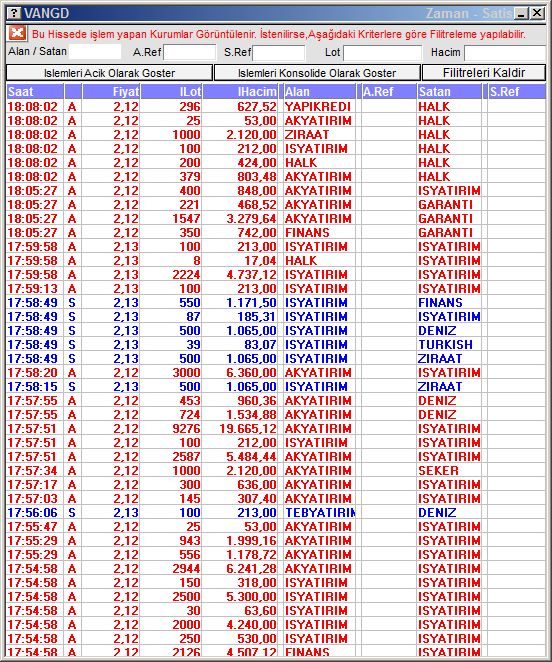Click 'Islemleri Acik Olarak Goster' button

coord(109,73)
